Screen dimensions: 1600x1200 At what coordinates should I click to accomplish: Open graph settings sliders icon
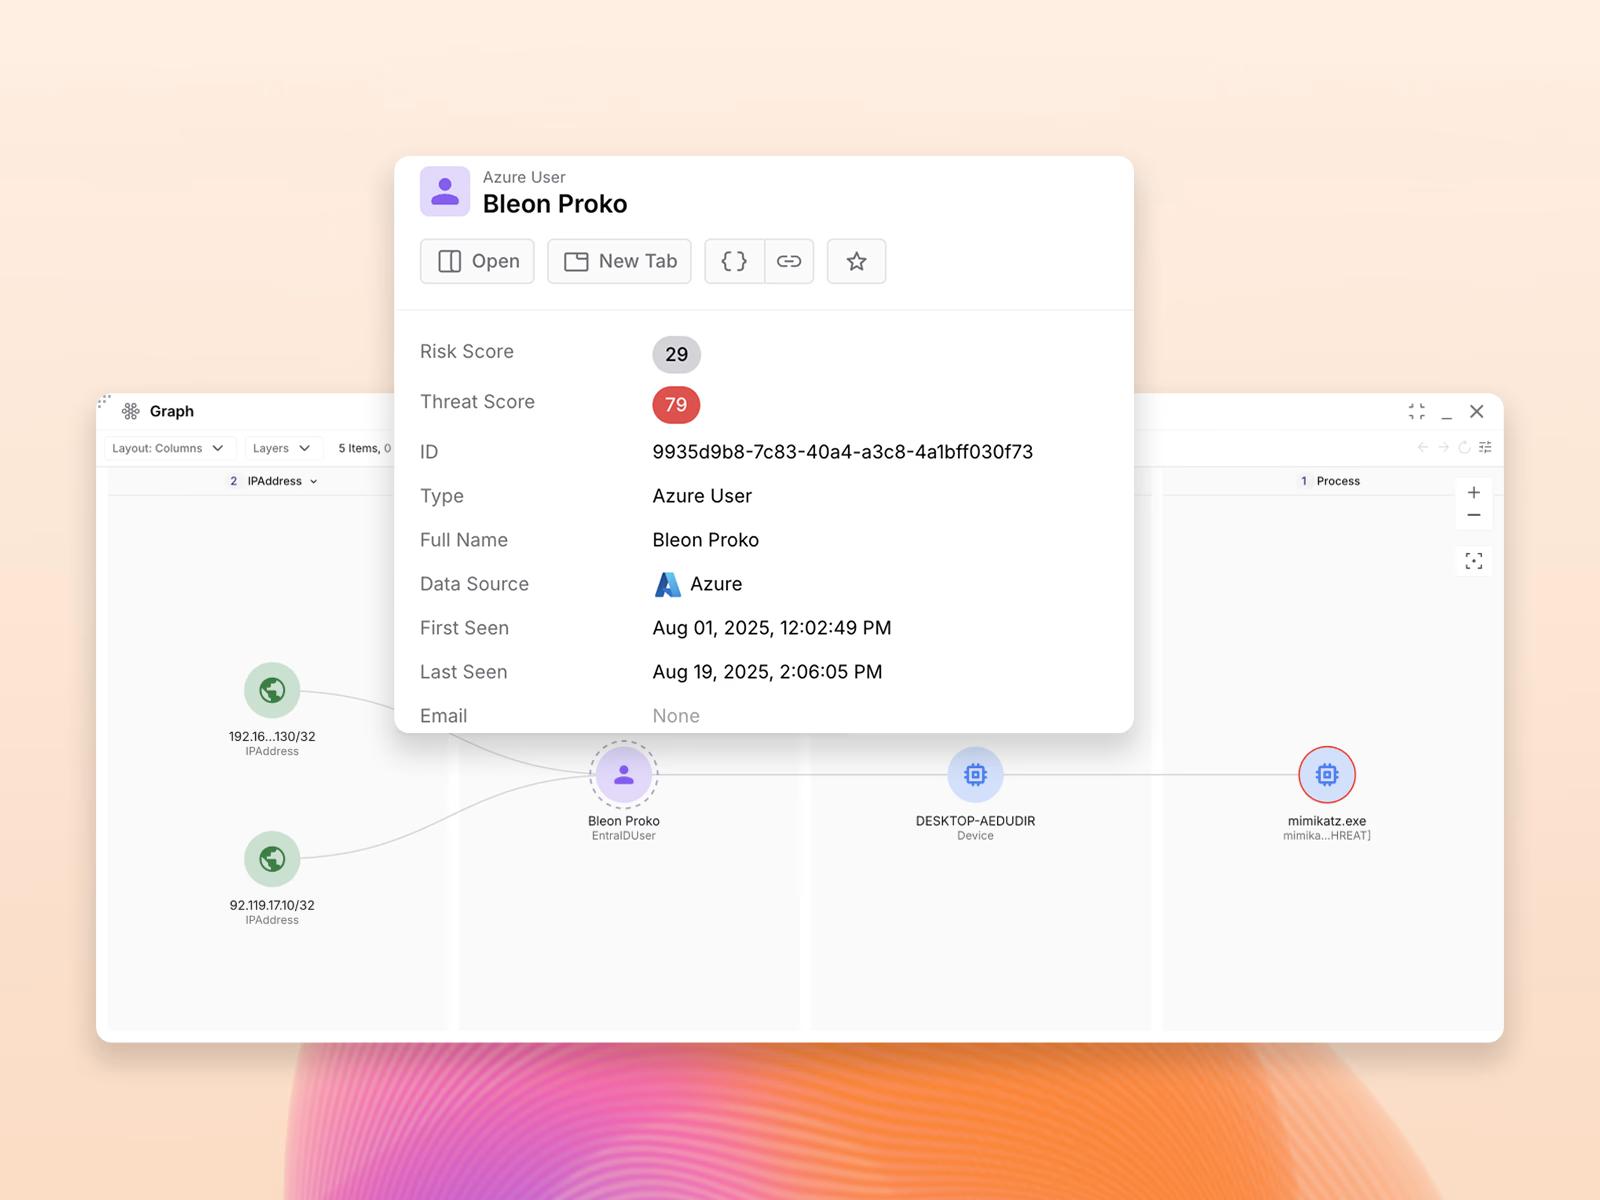pos(1485,447)
